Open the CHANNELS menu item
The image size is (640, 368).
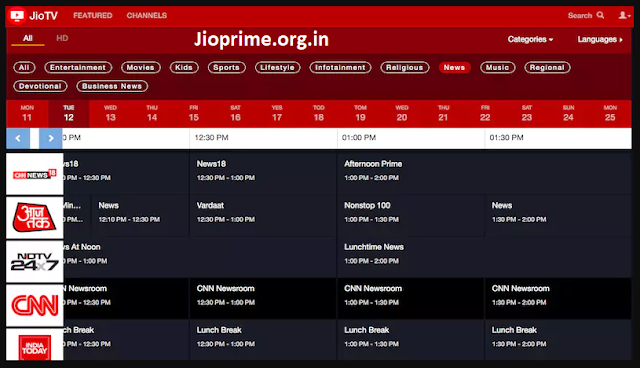pos(147,16)
